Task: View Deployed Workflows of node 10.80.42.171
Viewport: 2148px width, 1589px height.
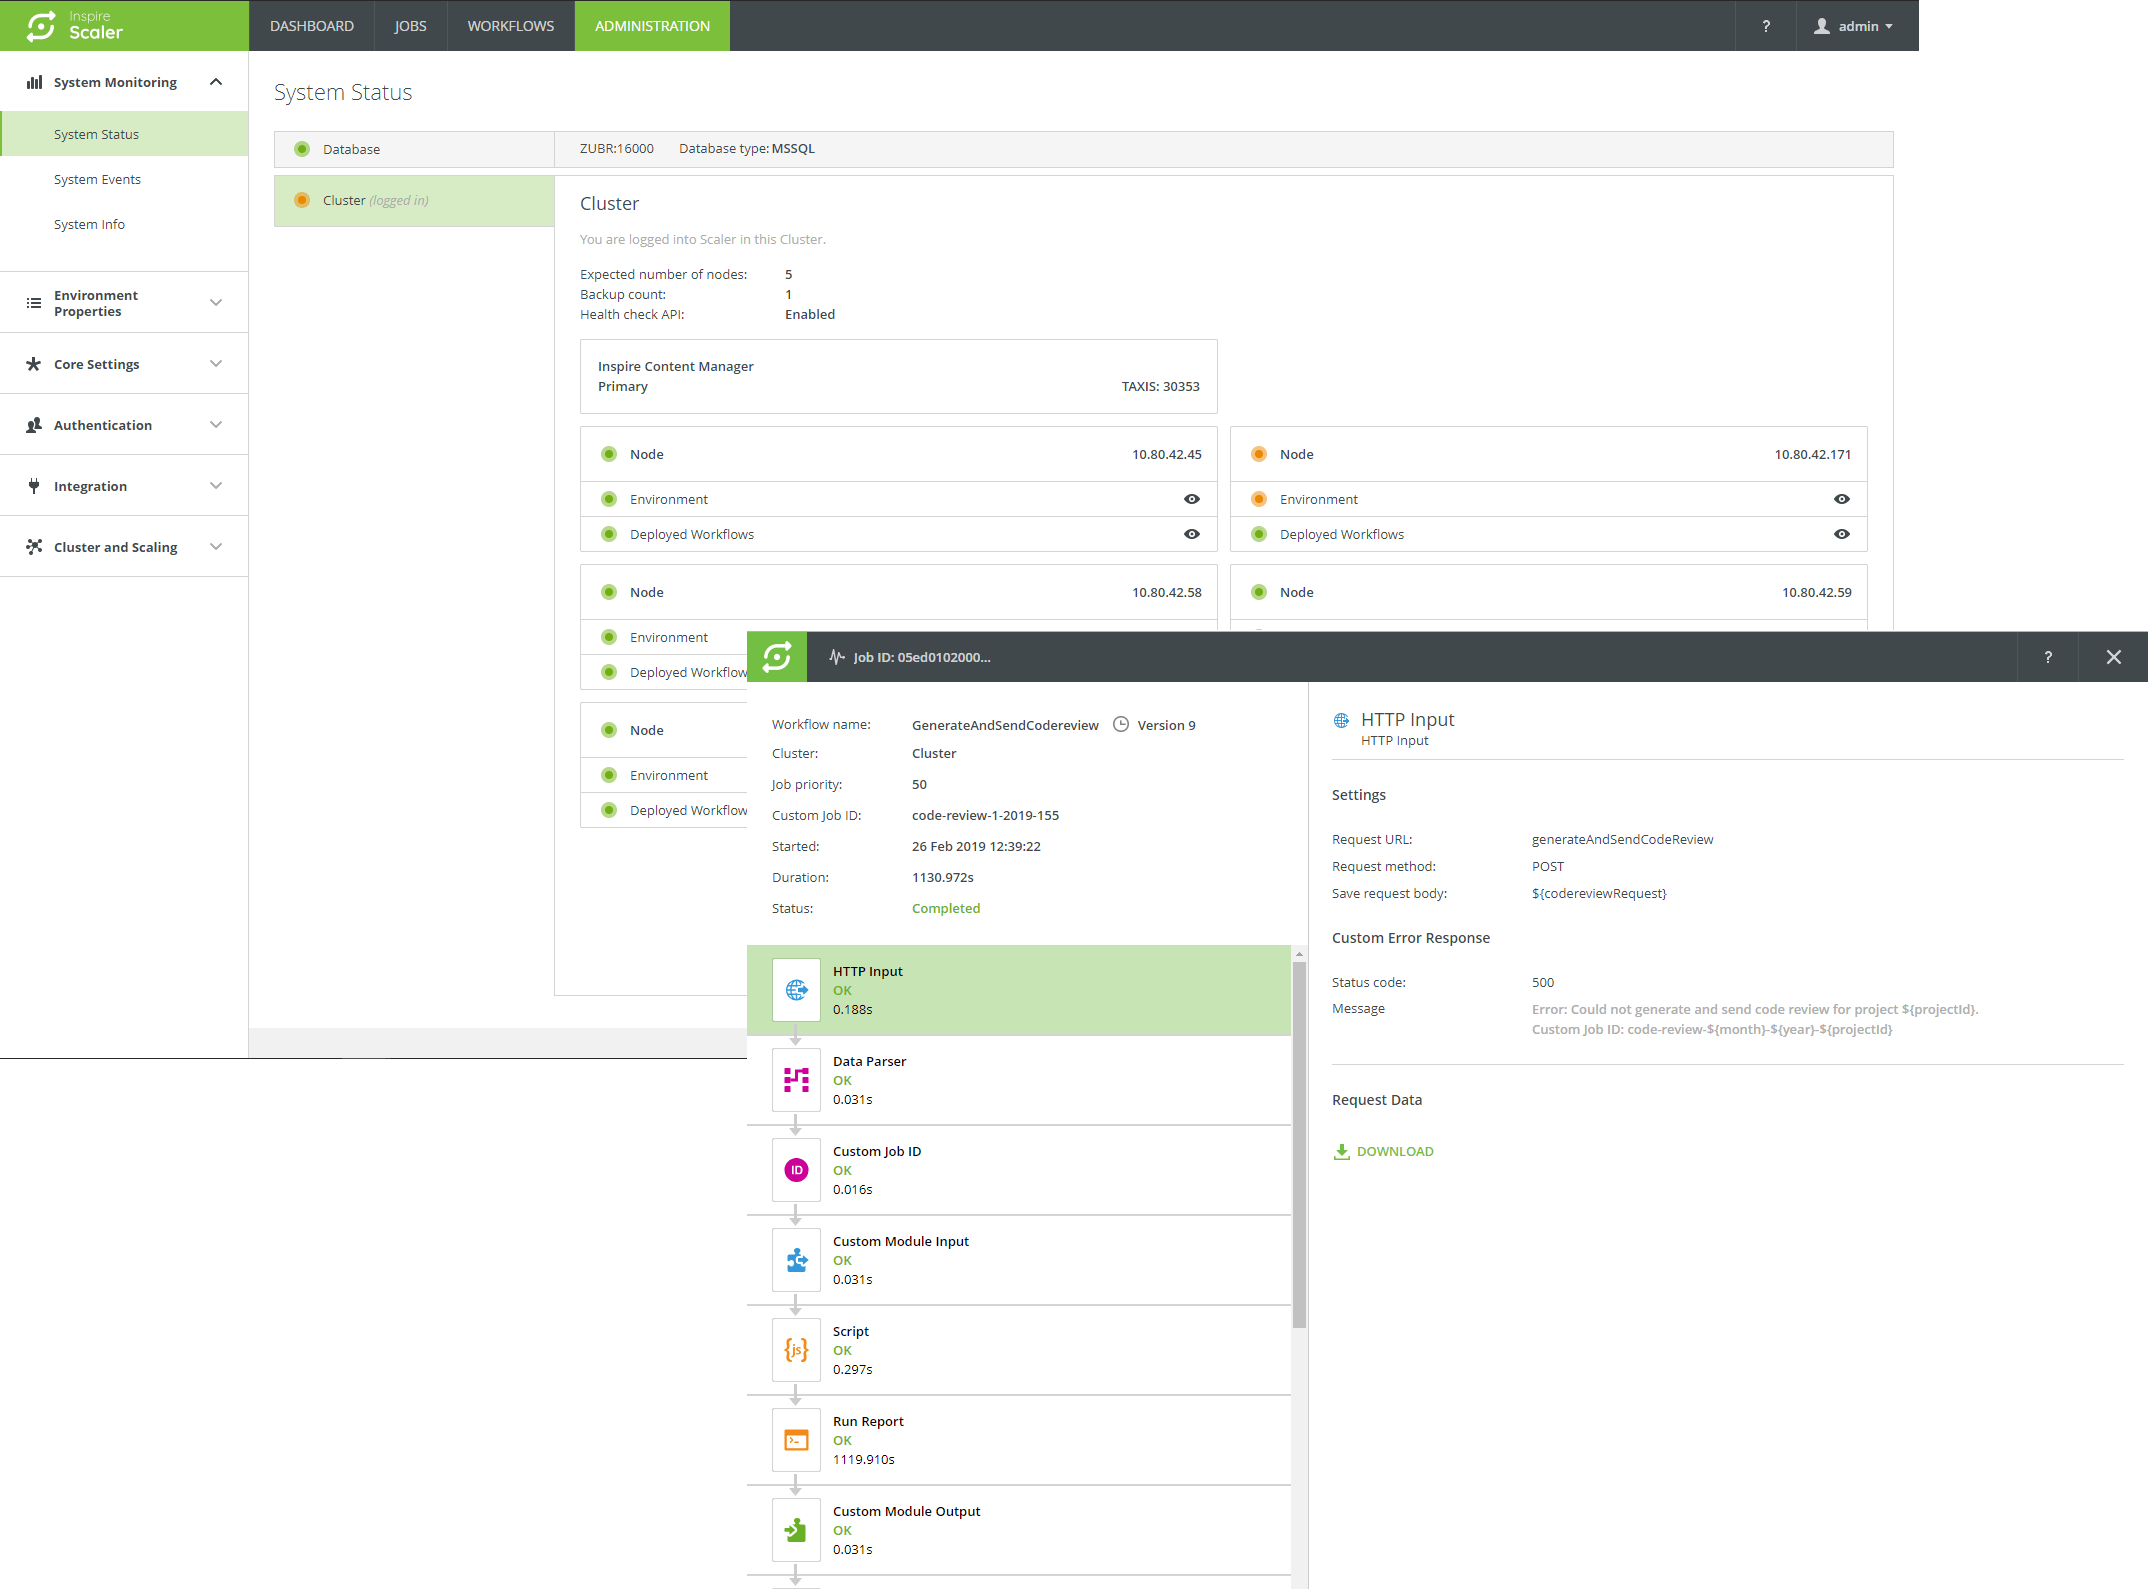Action: [1842, 534]
